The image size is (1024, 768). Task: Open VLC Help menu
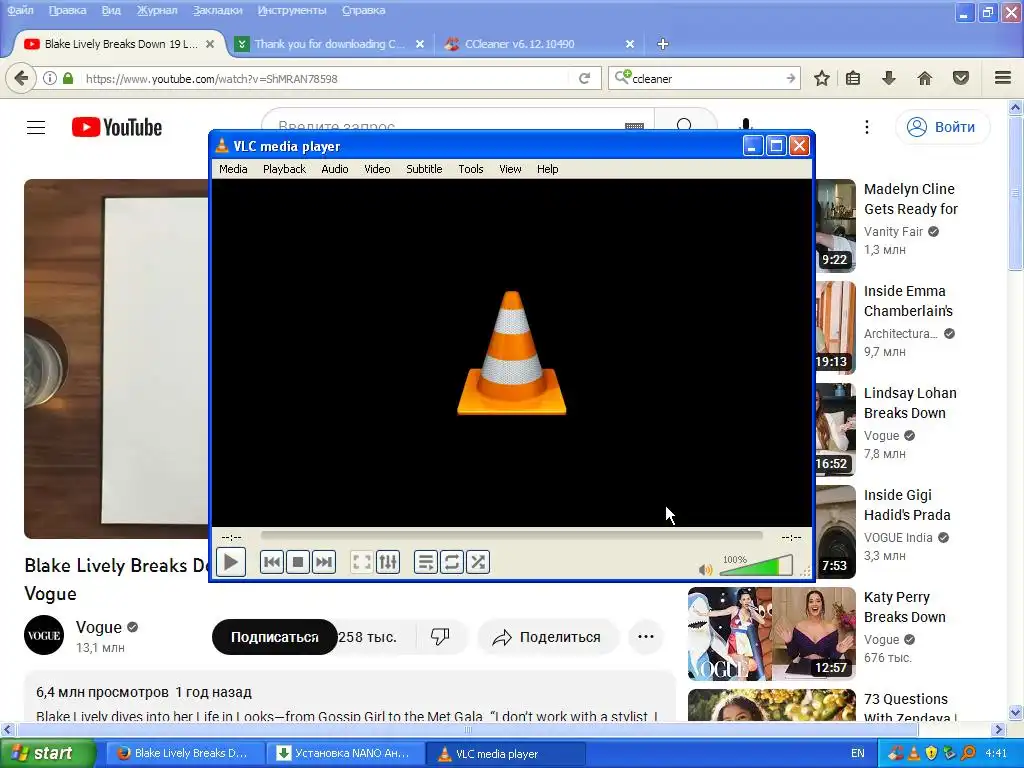coord(547,169)
